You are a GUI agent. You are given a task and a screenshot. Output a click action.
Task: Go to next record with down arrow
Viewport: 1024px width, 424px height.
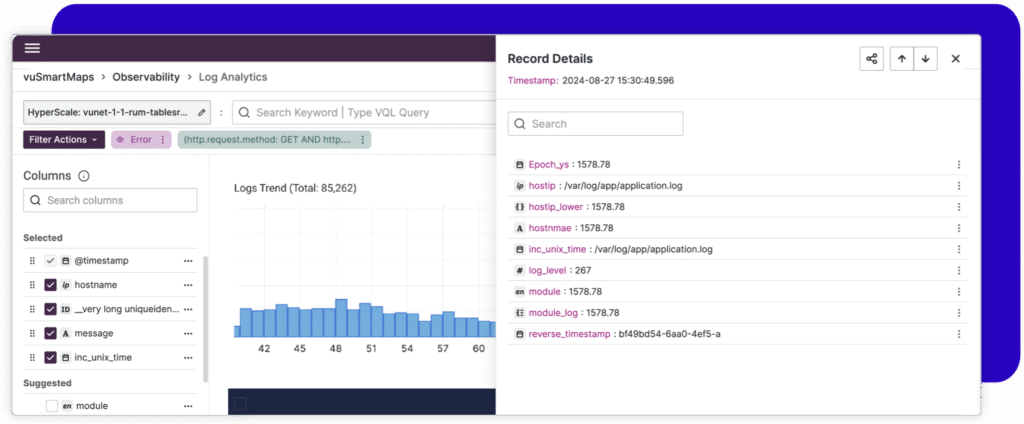click(x=925, y=59)
